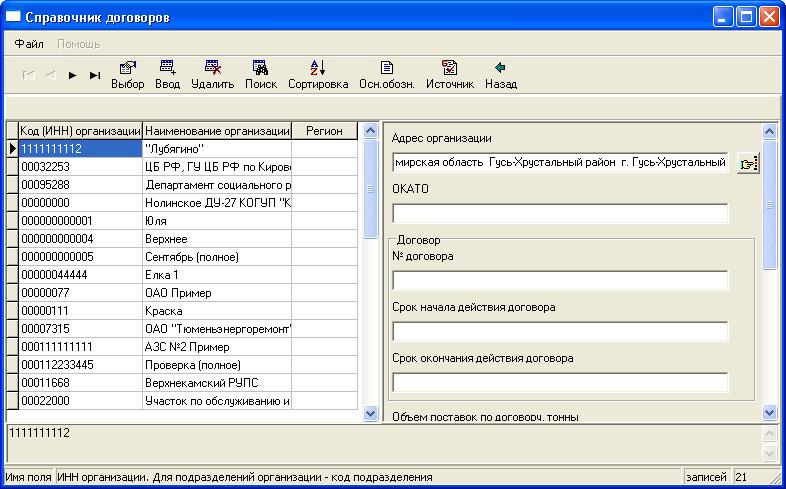Click the ОКАТО input field
The width and height of the screenshot is (786, 489).
(x=560, y=213)
